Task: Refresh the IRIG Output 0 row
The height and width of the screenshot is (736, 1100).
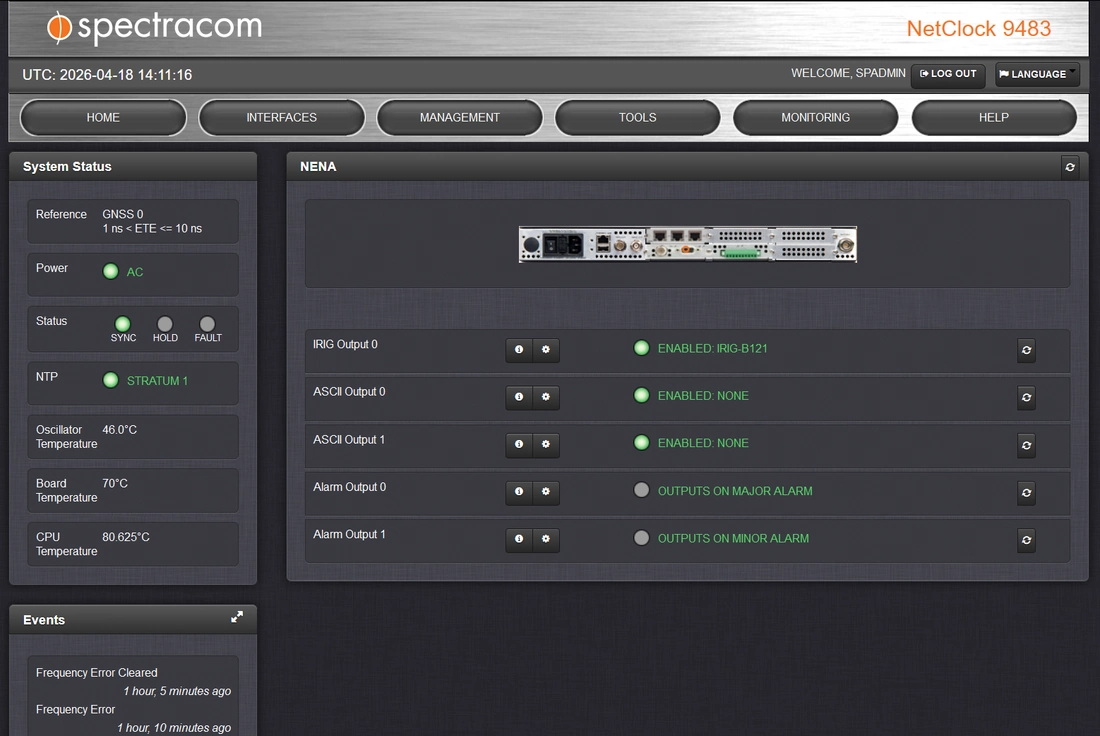Action: click(1026, 350)
